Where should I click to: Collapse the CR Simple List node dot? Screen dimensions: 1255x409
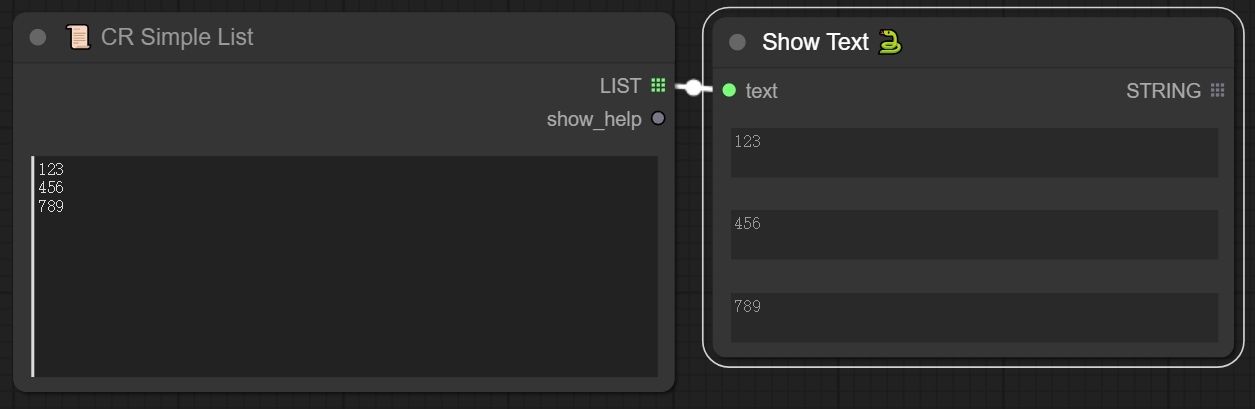point(38,38)
